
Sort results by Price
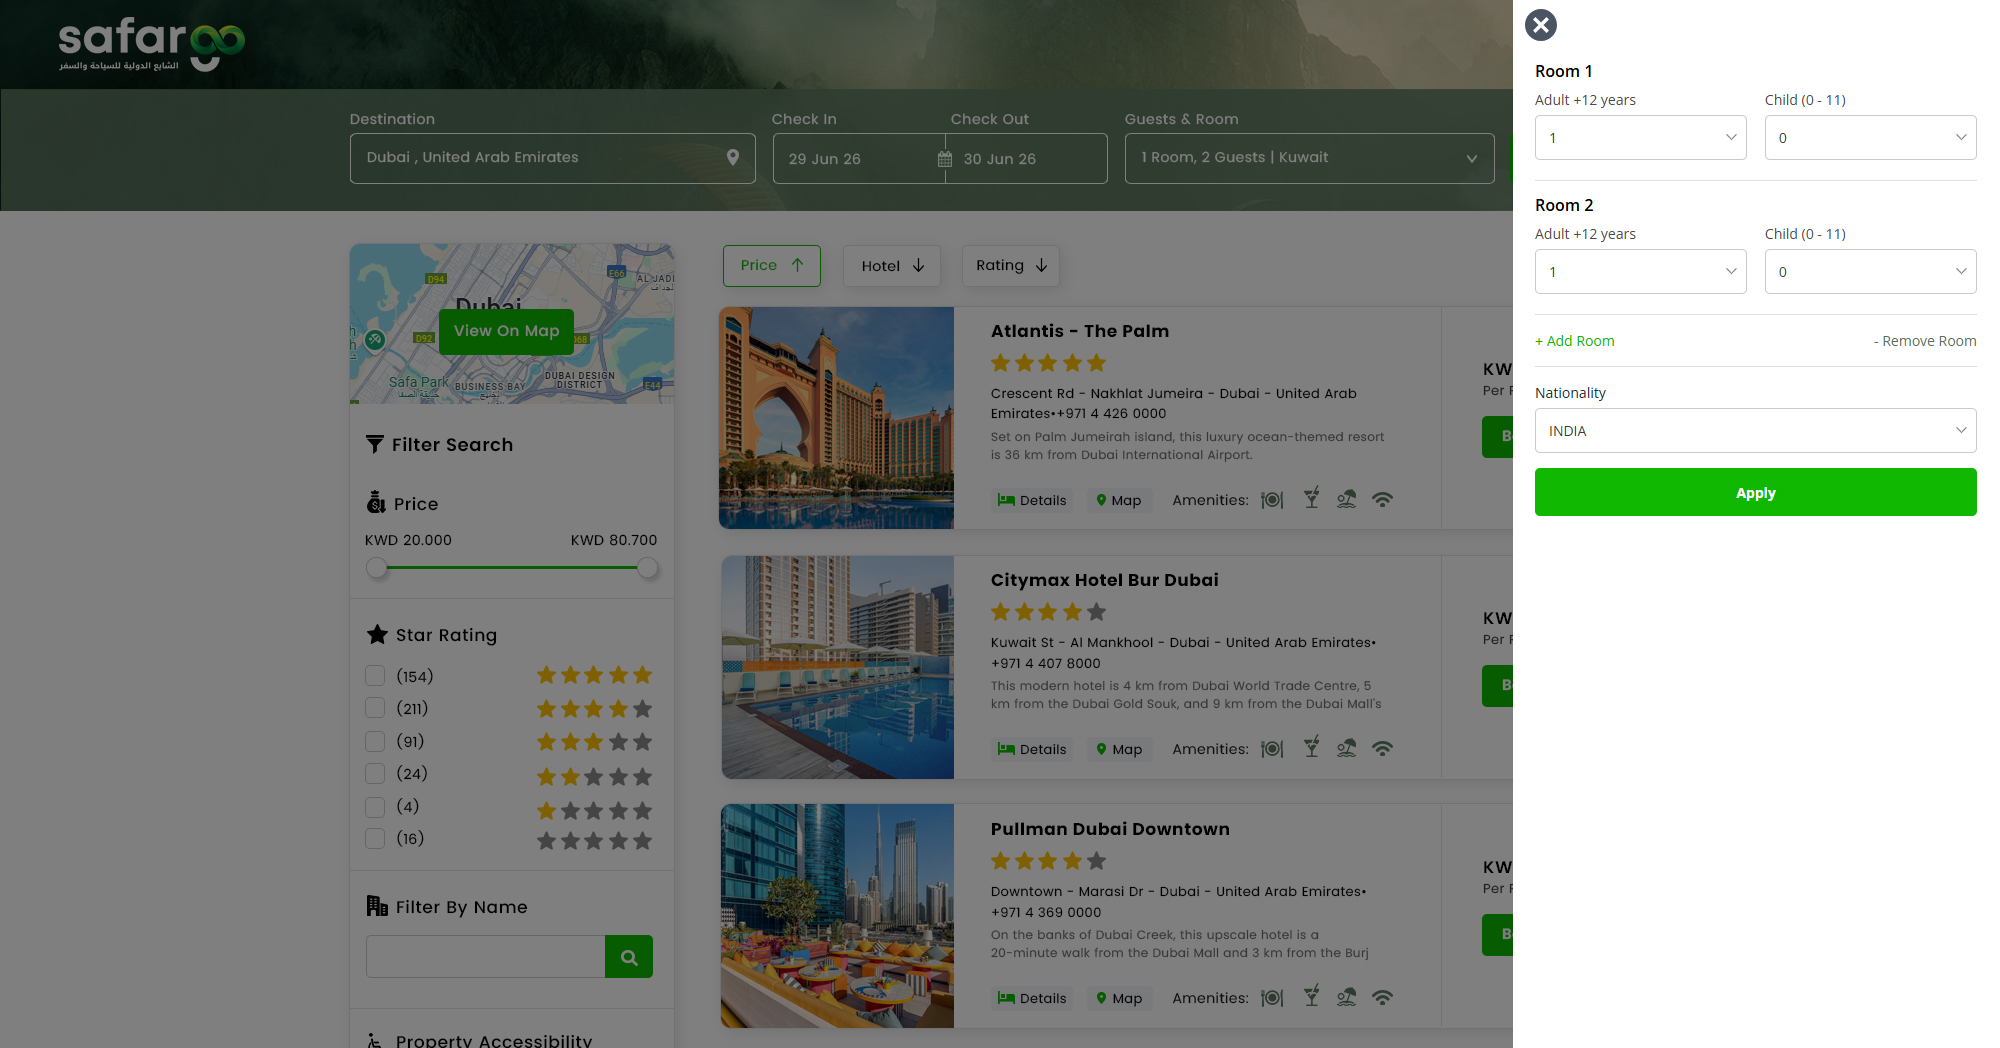click(771, 266)
